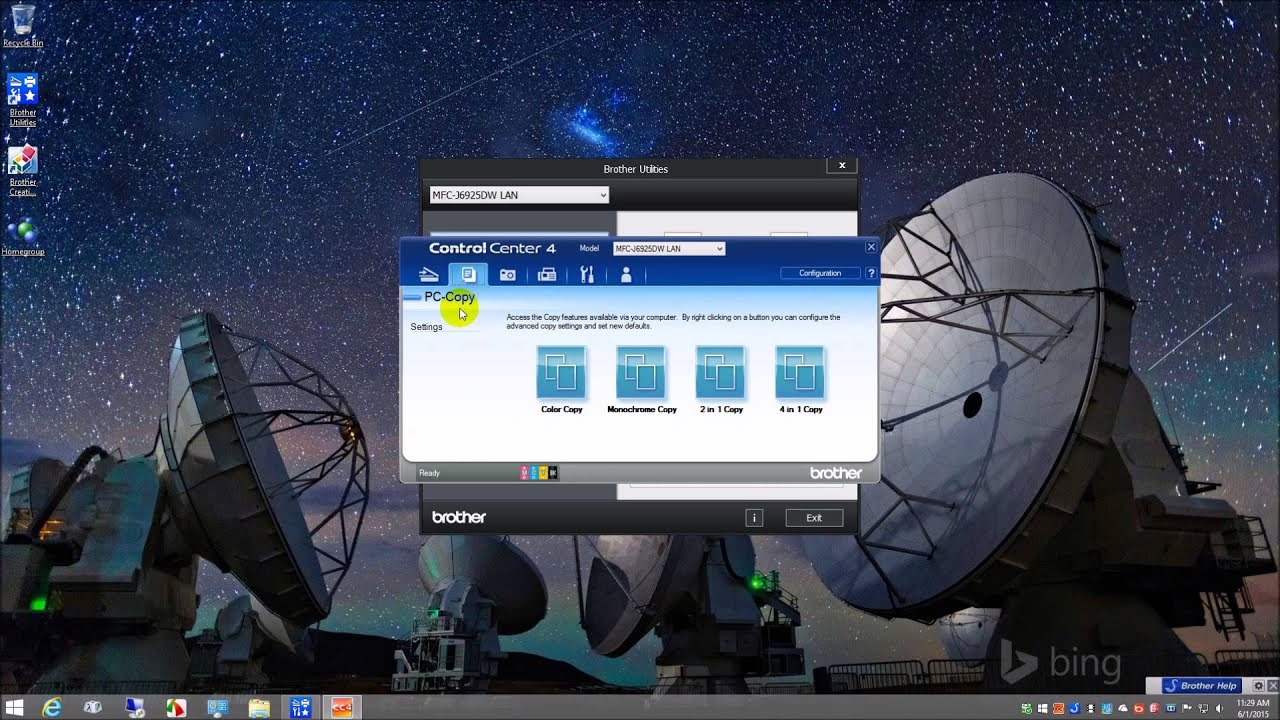This screenshot has height=720, width=1280.
Task: Click the Ready status text
Action: (429, 473)
